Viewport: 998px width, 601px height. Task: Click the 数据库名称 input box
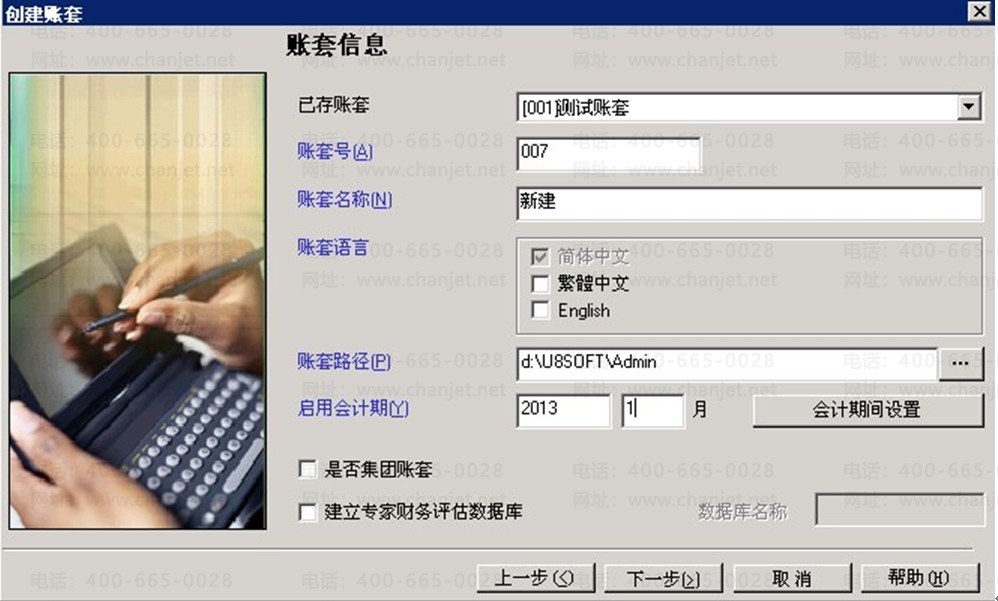point(899,510)
